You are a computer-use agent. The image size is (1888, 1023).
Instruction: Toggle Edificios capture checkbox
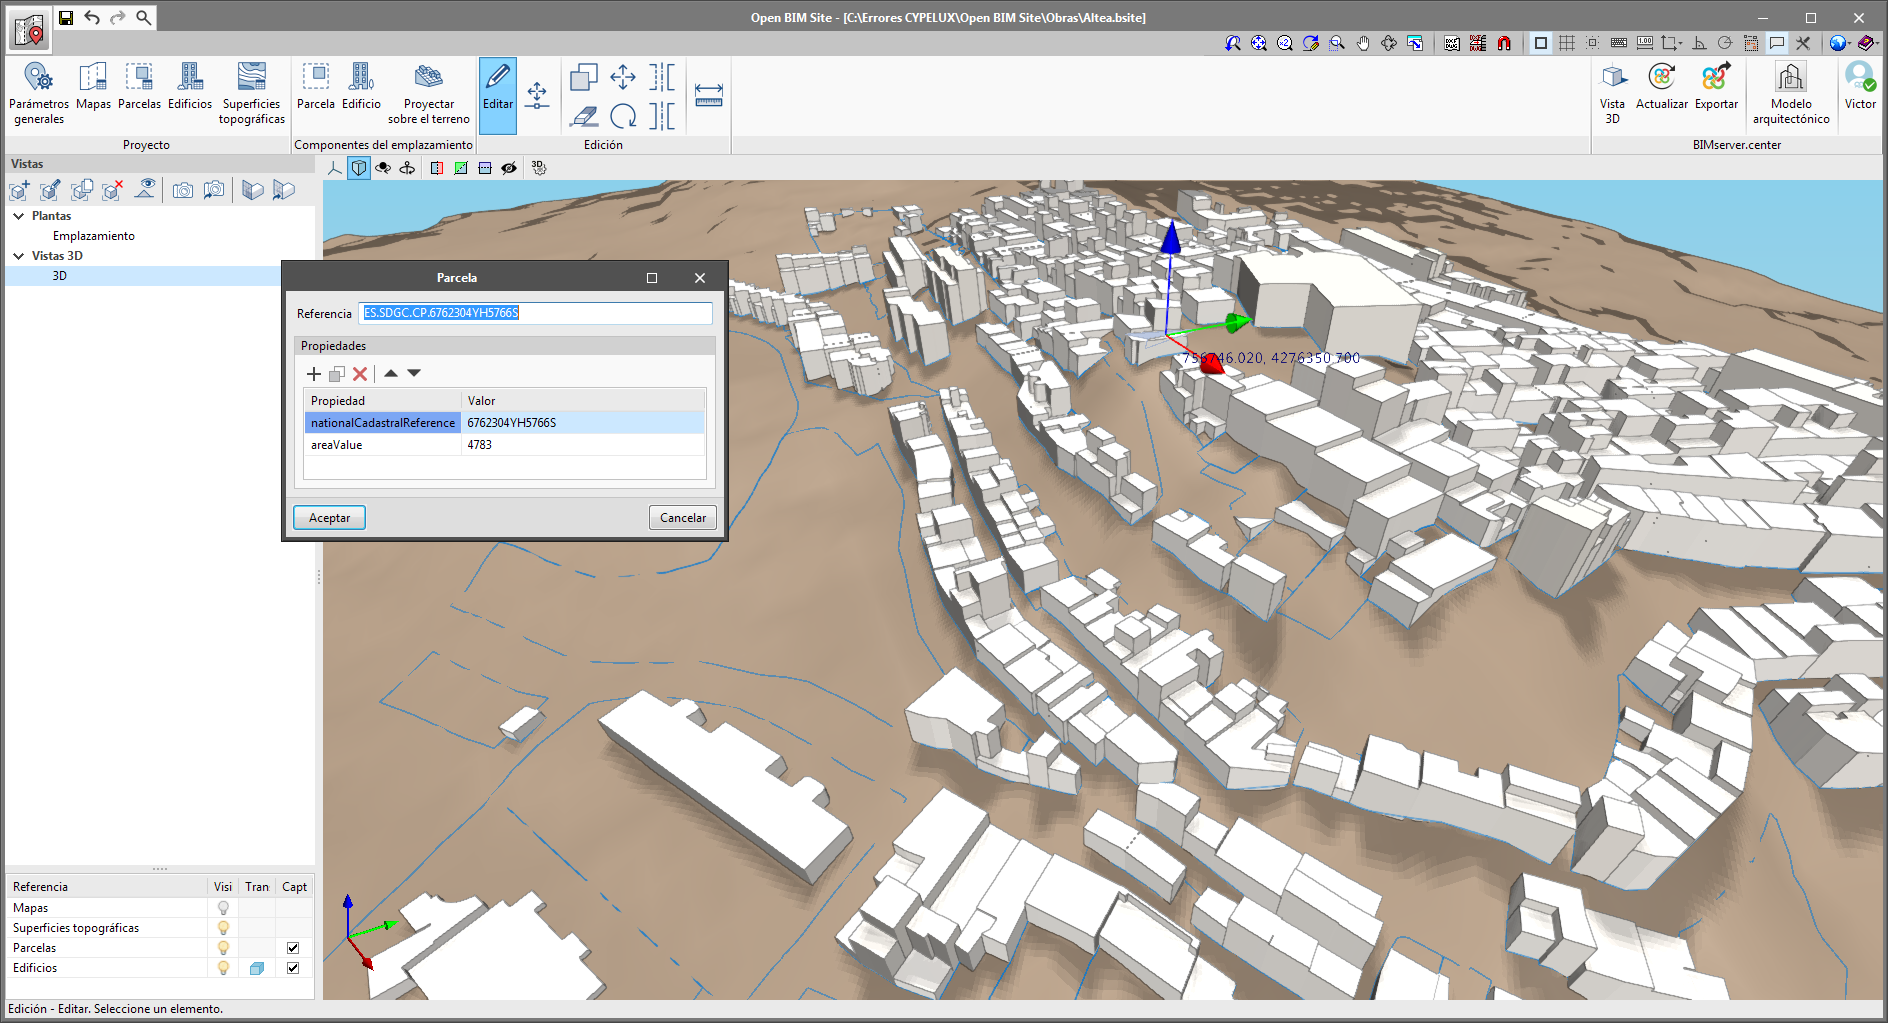pos(293,968)
